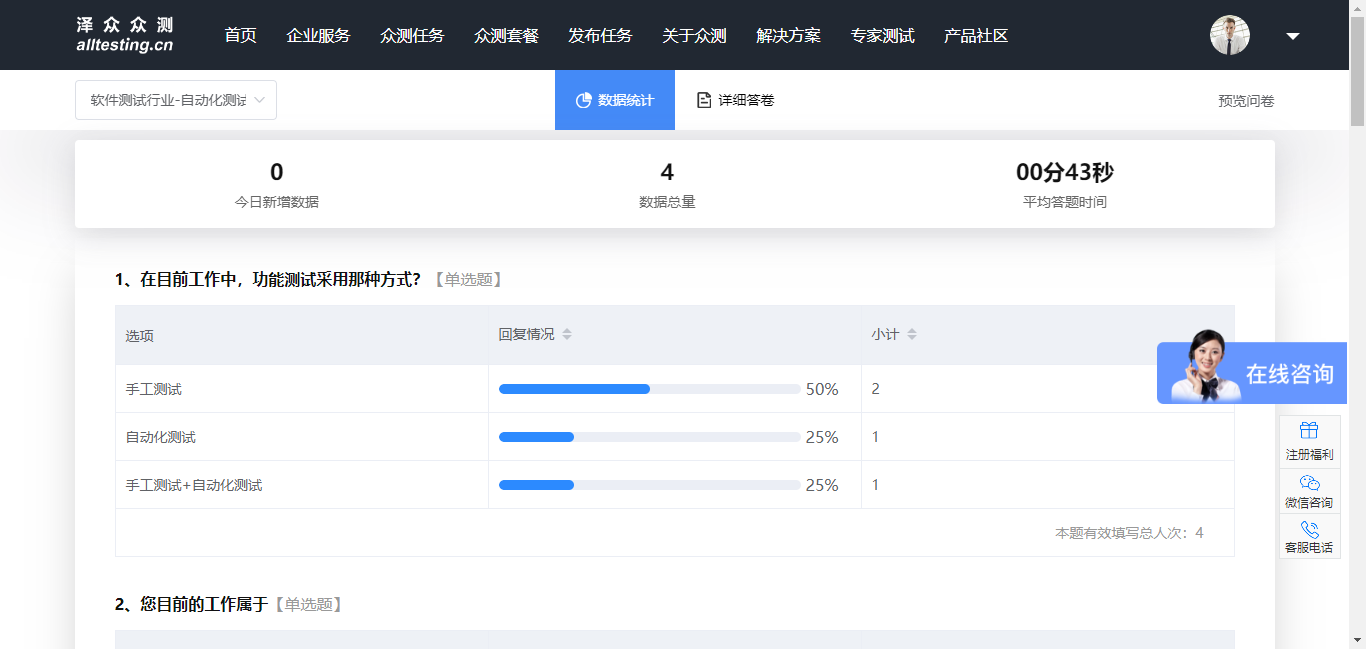Click the subtotal 2 in 手工测试 row
The height and width of the screenshot is (649, 1366).
[876, 389]
